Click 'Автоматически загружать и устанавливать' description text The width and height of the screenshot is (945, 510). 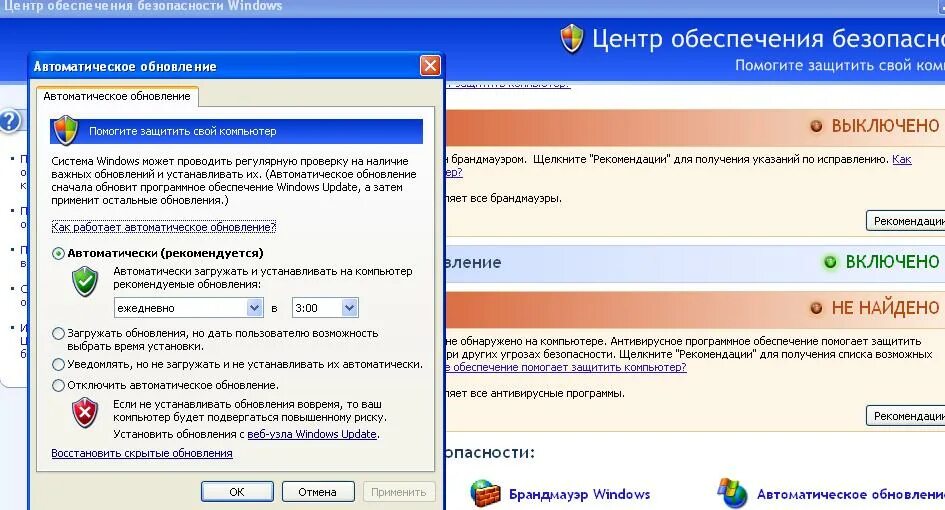coord(263,277)
